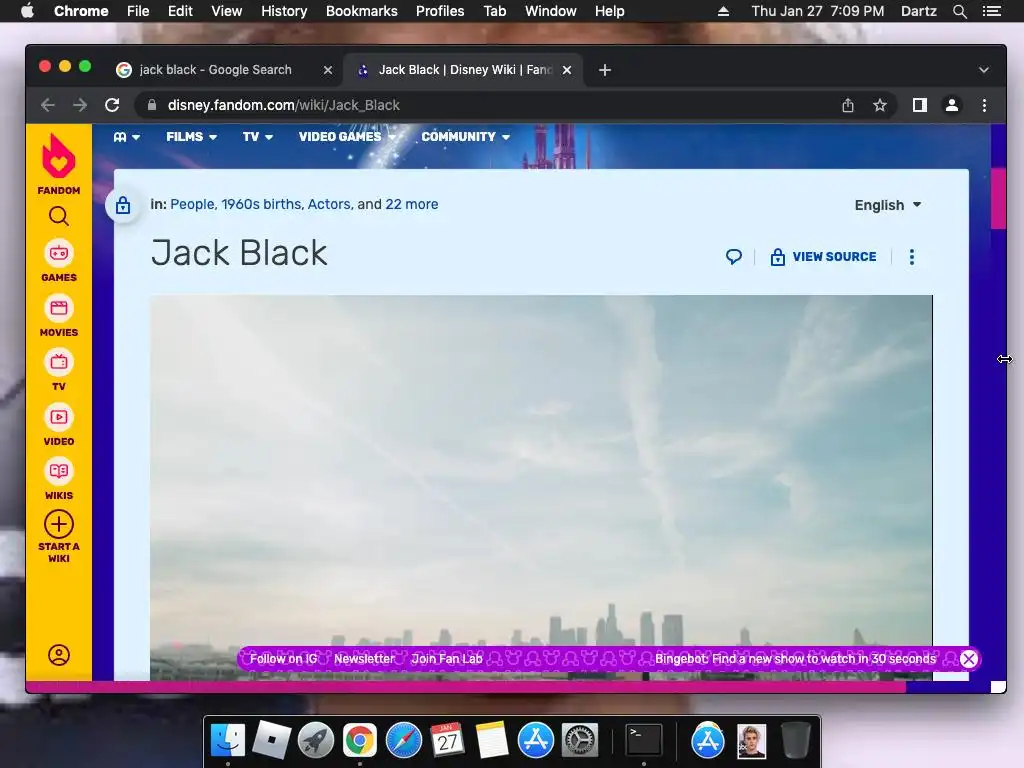Open the View menu

(x=227, y=11)
